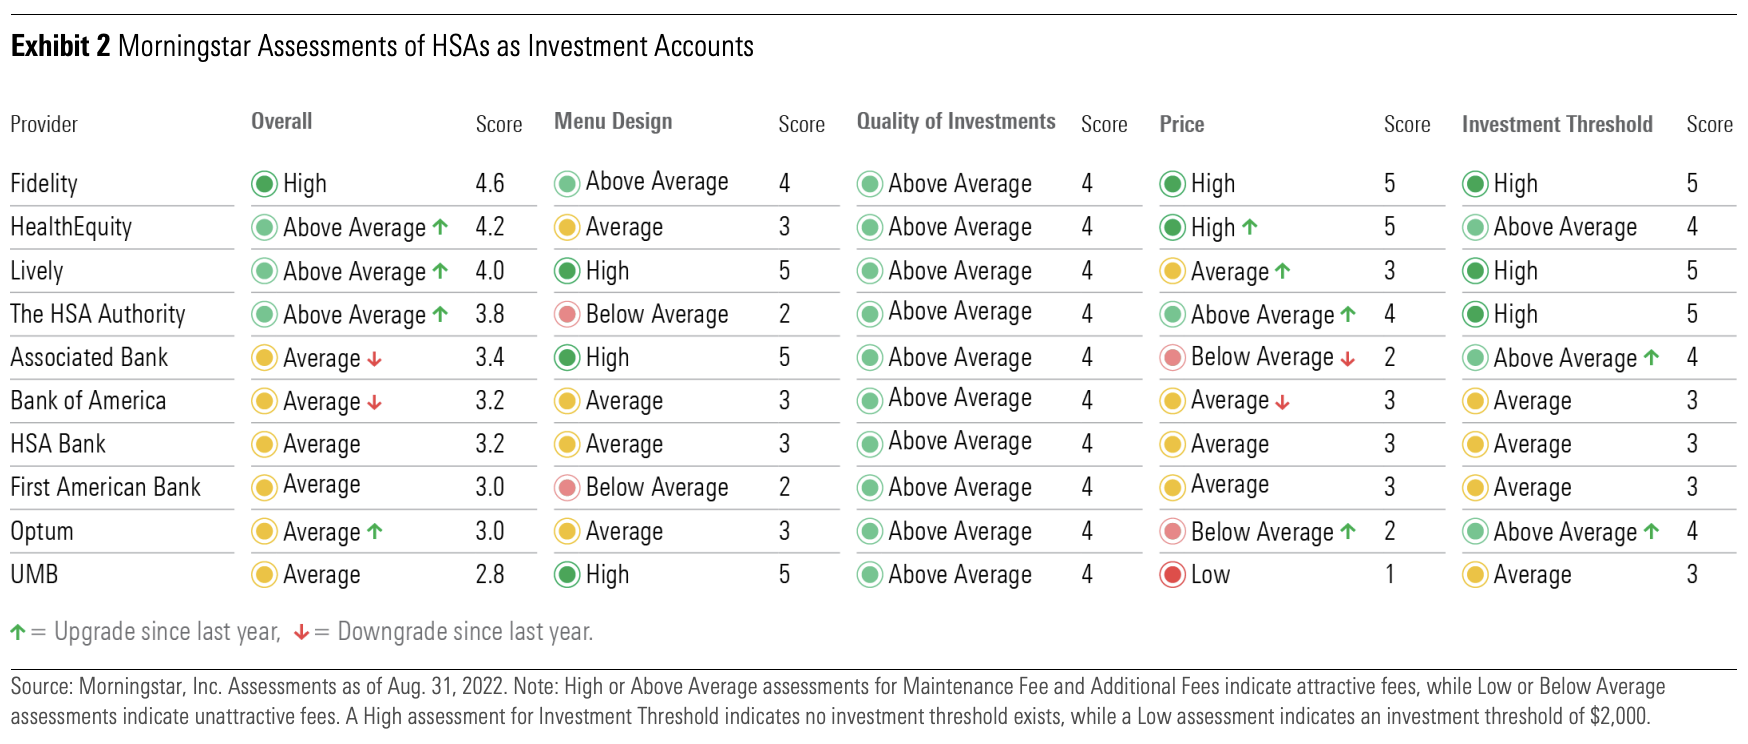Click the Quality of Investments column header

click(955, 121)
